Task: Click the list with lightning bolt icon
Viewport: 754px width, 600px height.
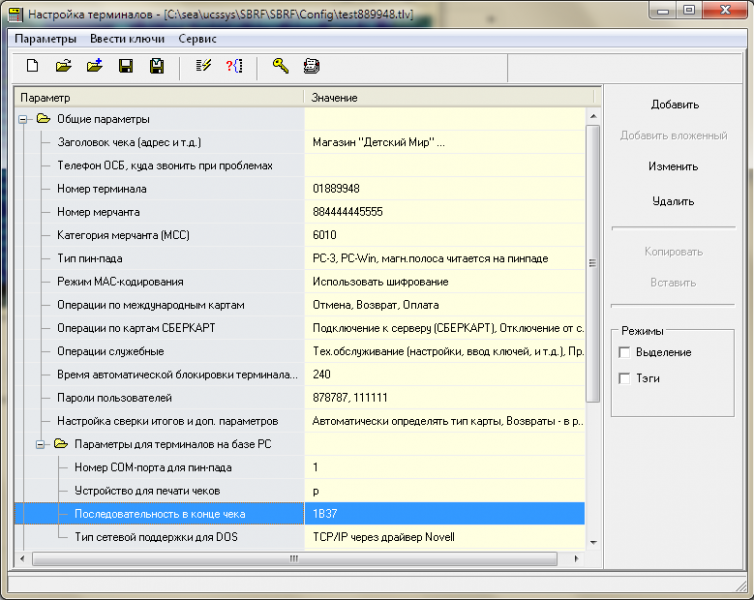Action: (203, 67)
